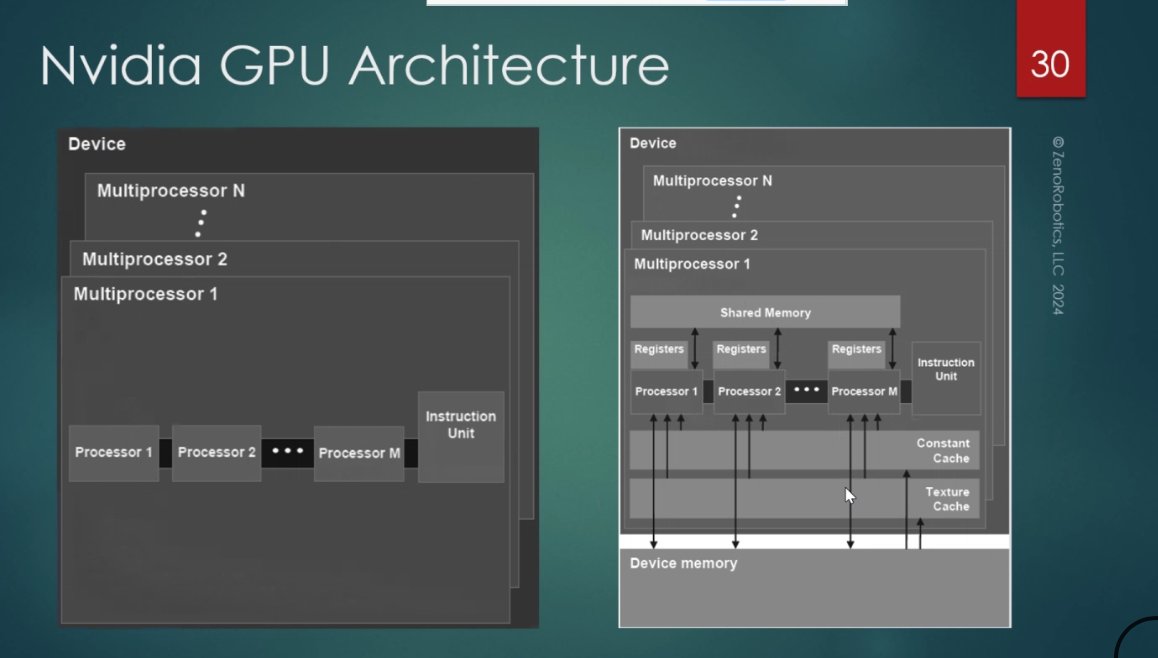Screen dimensions: 1158x658
Task: Click Processor M in the left diagram
Action: (x=359, y=453)
